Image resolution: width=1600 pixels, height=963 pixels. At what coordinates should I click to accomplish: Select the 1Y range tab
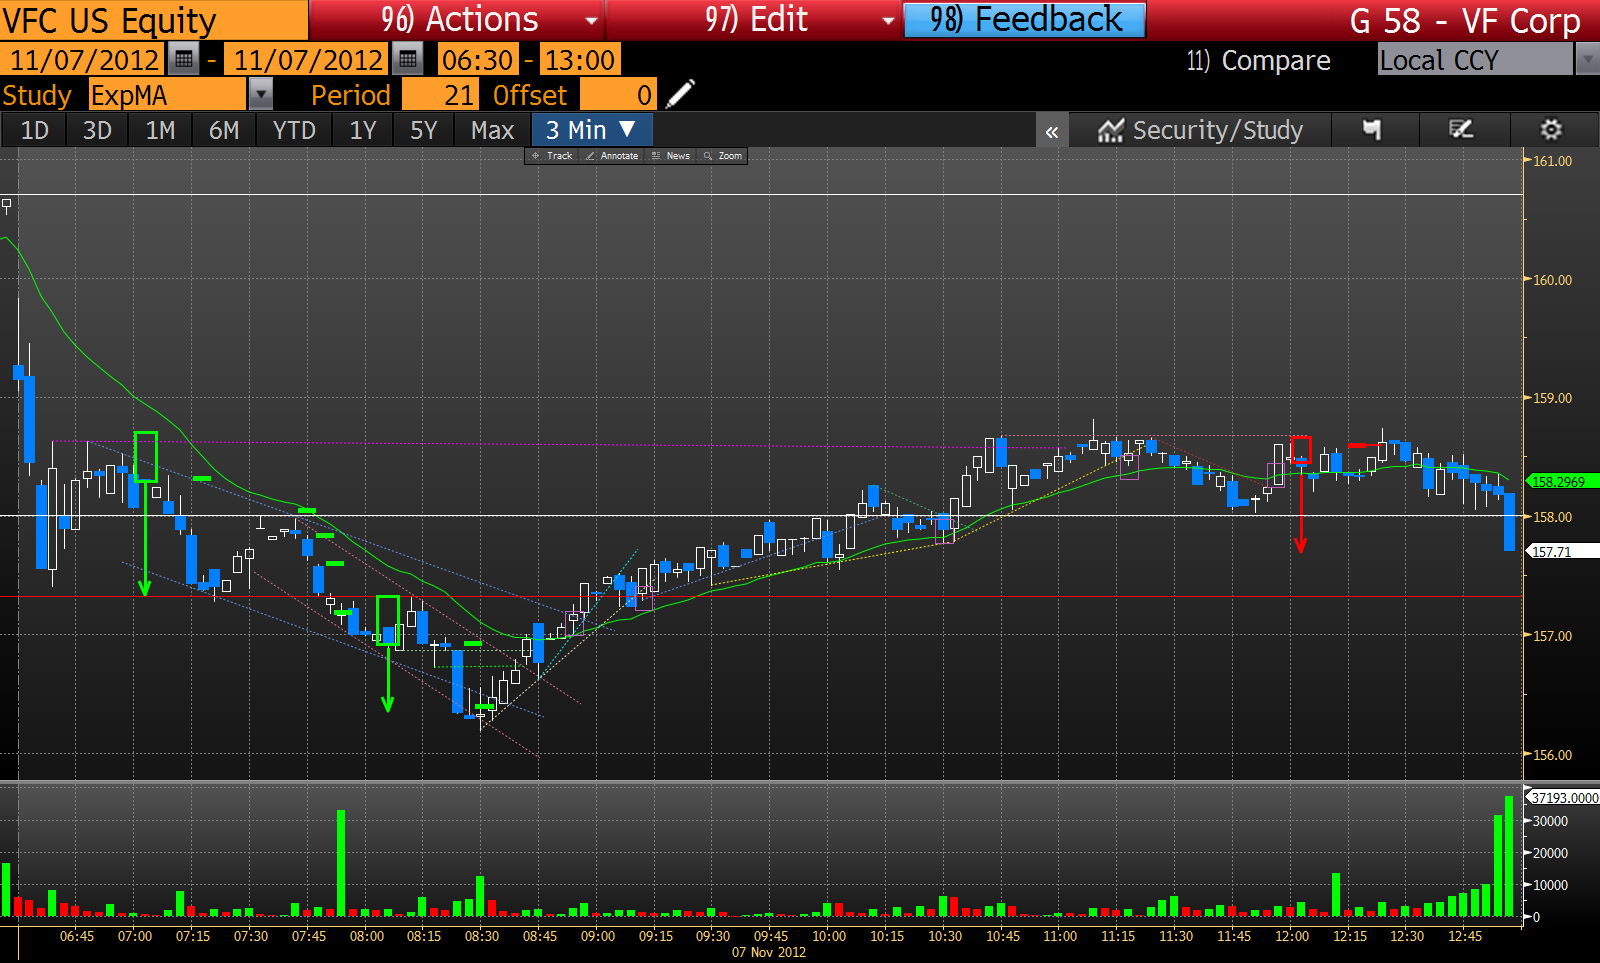[x=363, y=130]
